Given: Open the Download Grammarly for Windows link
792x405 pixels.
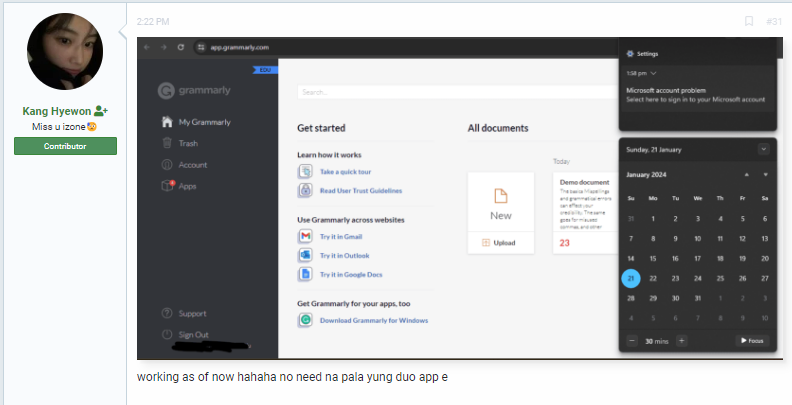Looking at the screenshot, I should coord(374,320).
